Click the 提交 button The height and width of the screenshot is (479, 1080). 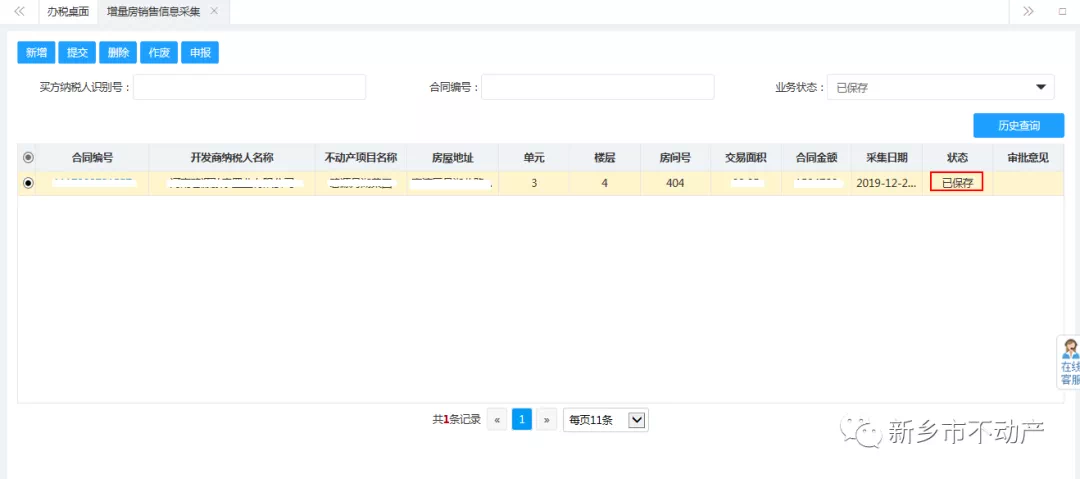(77, 53)
